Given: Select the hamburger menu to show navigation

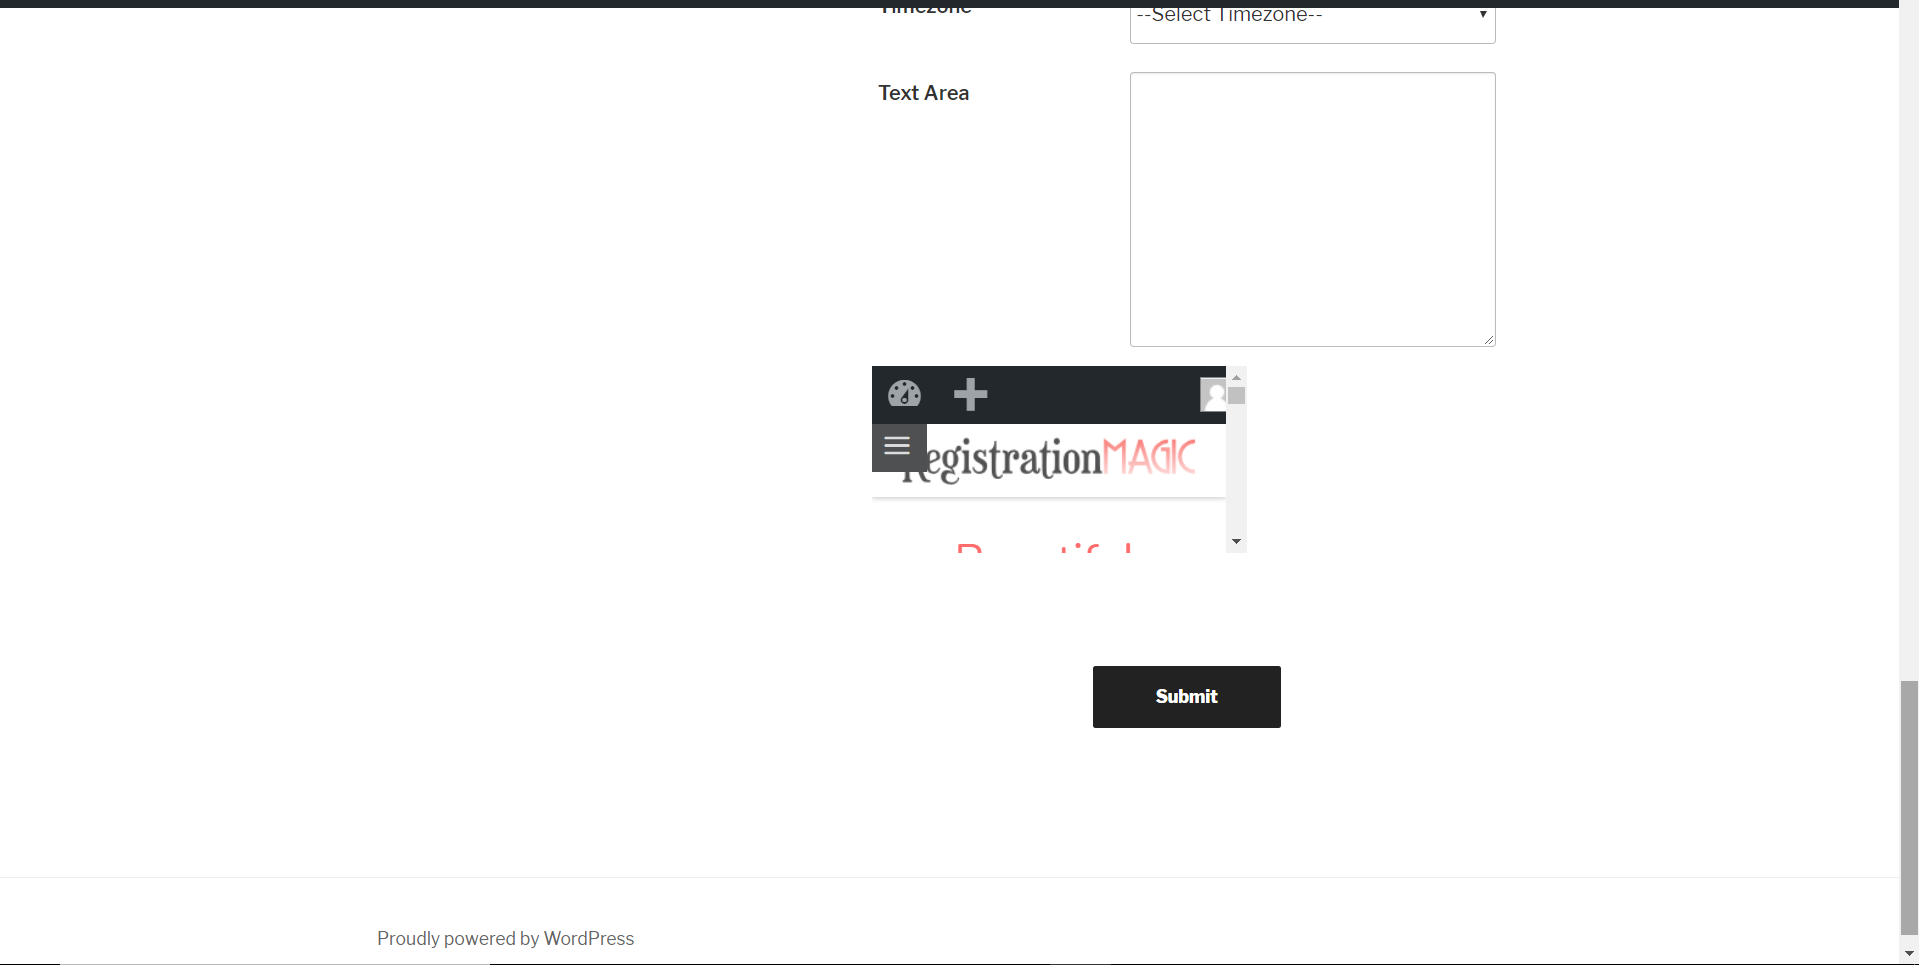Looking at the screenshot, I should [896, 446].
